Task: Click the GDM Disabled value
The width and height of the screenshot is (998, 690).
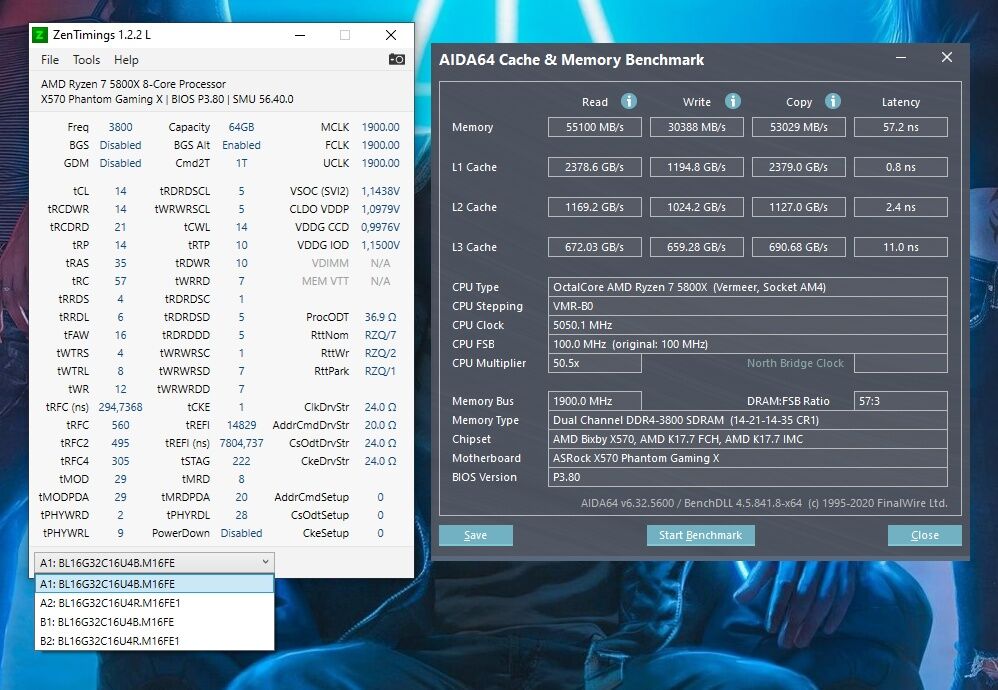Action: pos(120,163)
